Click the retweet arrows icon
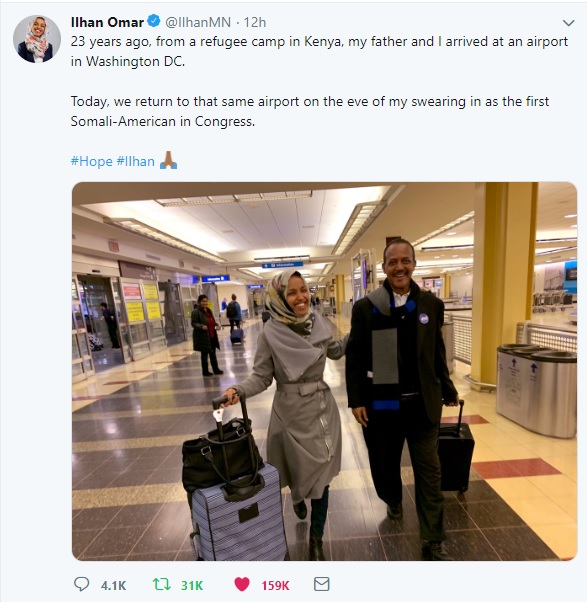 [x=162, y=584]
